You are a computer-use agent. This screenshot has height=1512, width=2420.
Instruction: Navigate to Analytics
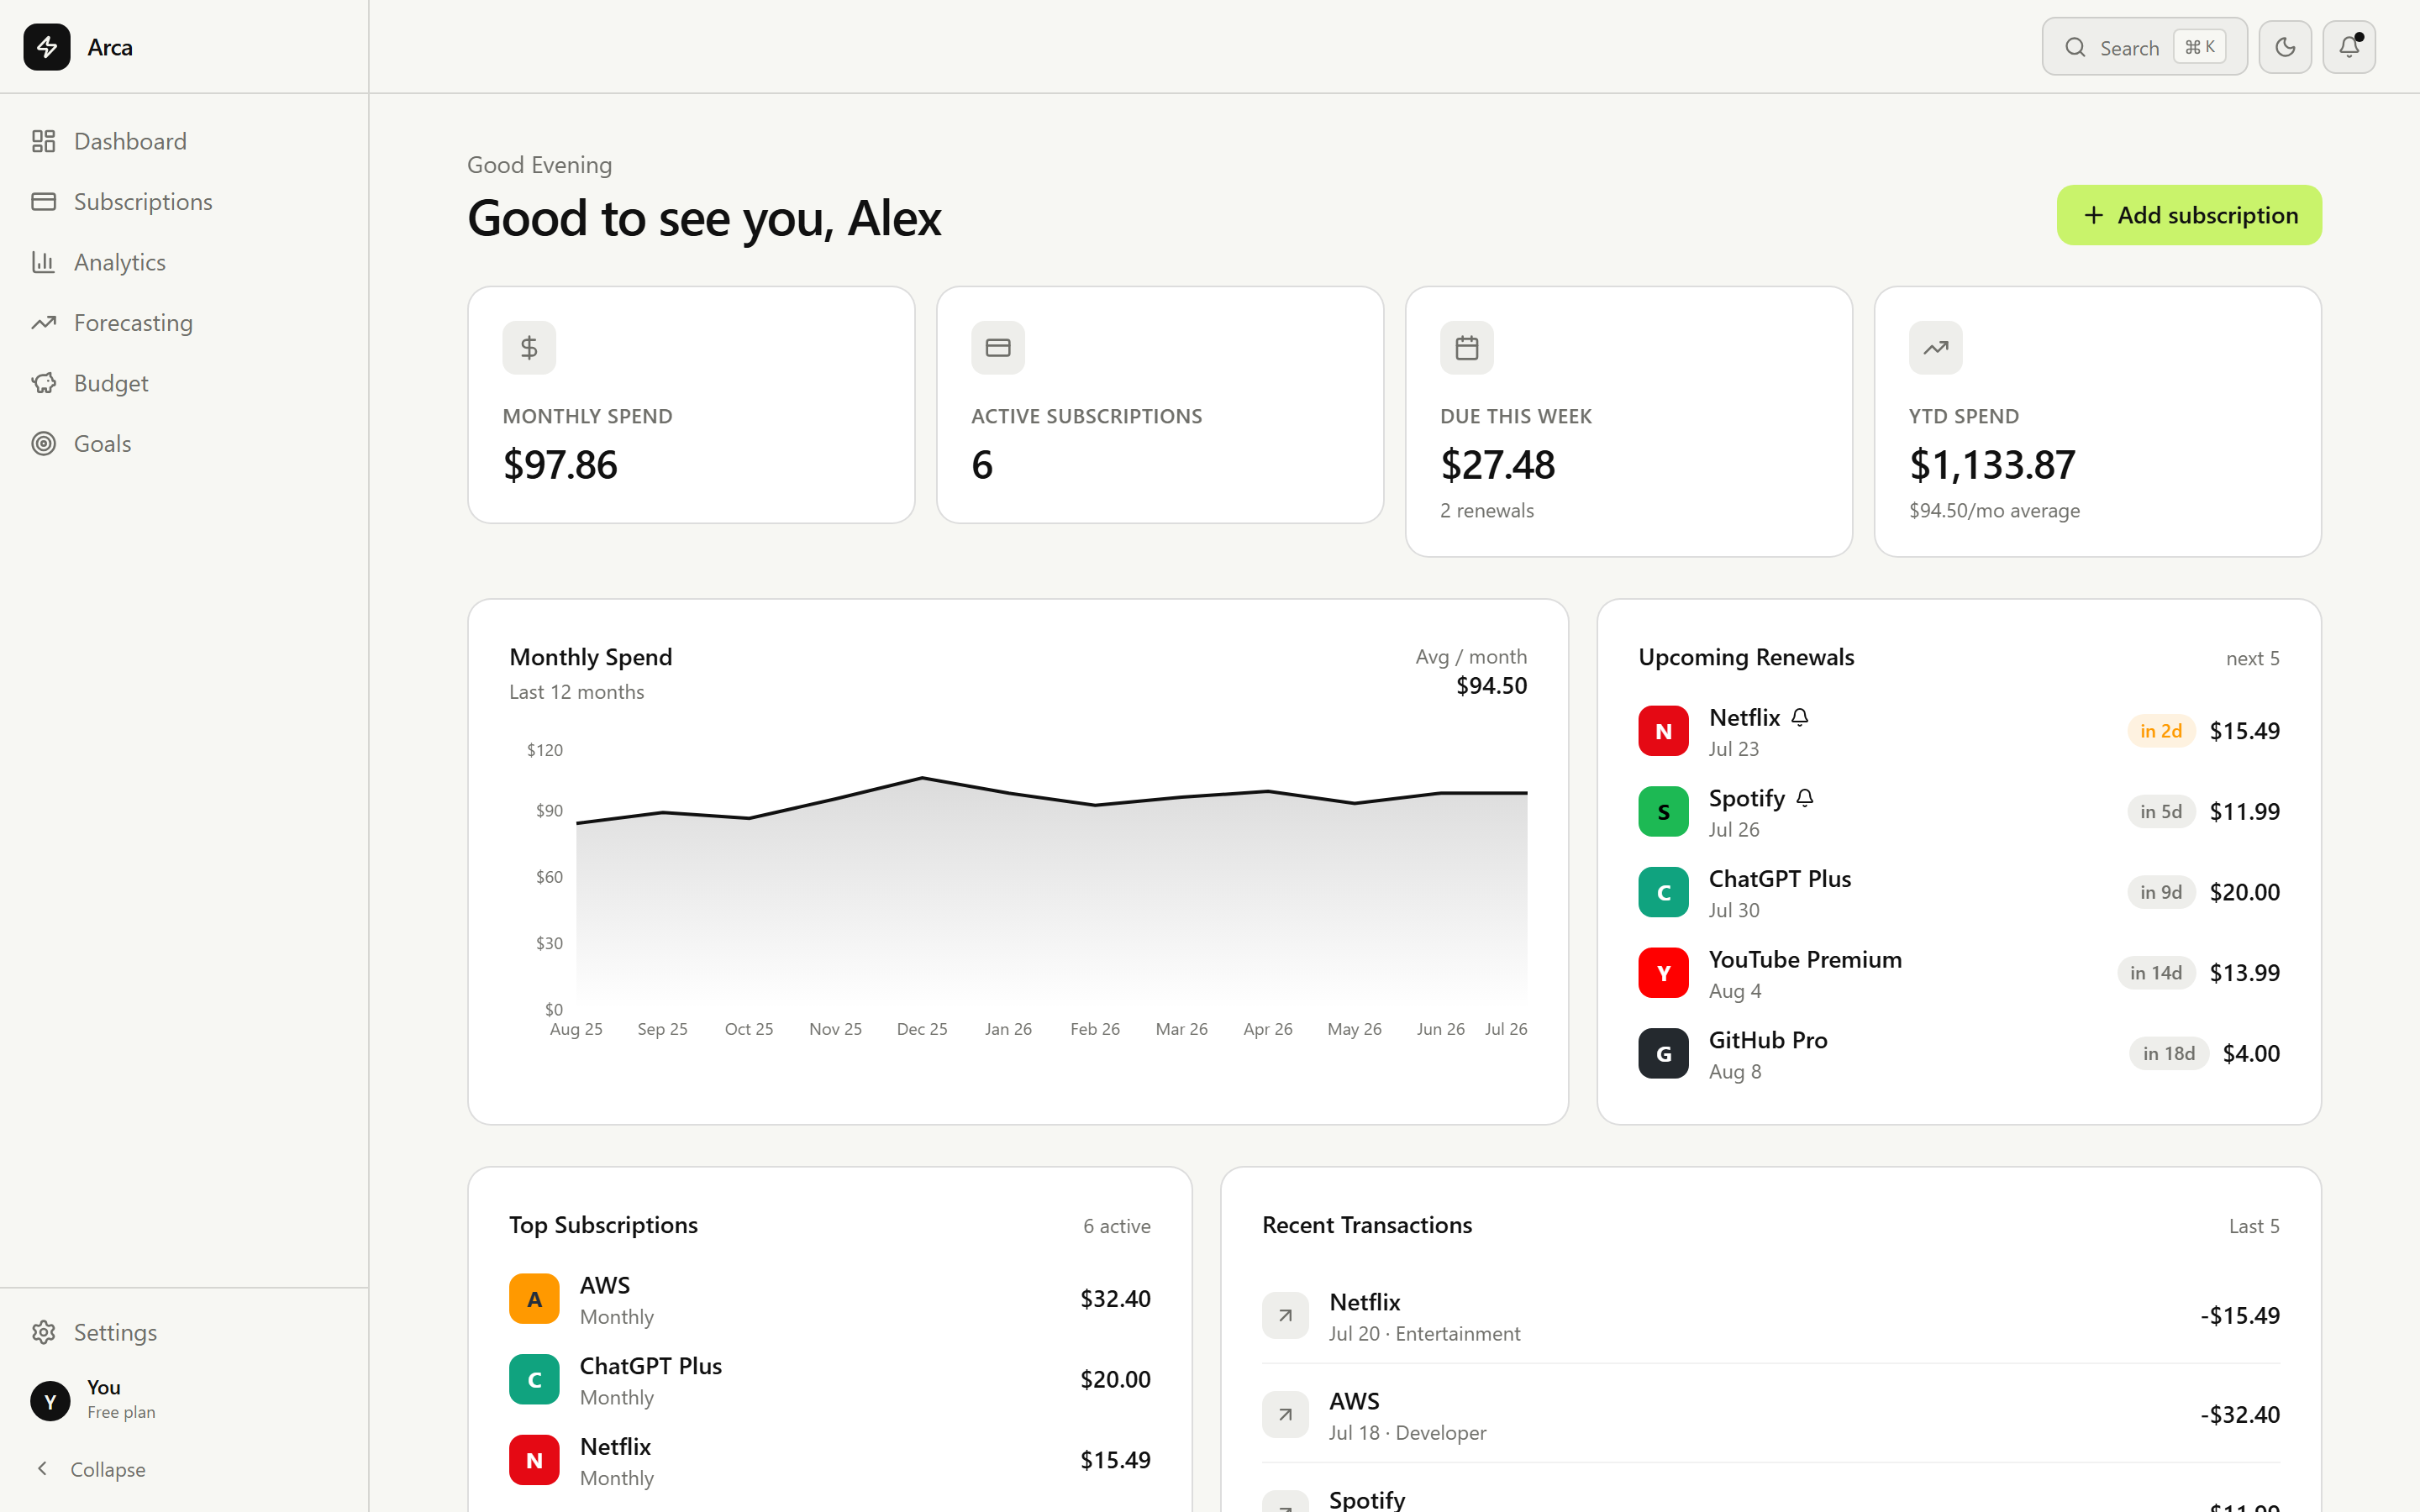(184, 262)
